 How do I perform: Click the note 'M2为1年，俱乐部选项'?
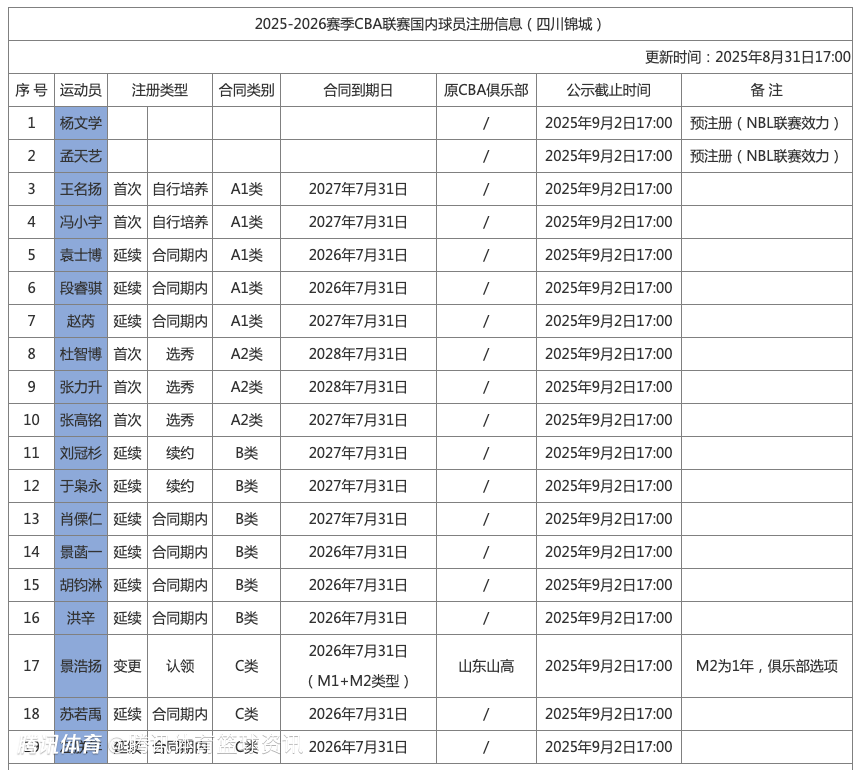tap(766, 666)
